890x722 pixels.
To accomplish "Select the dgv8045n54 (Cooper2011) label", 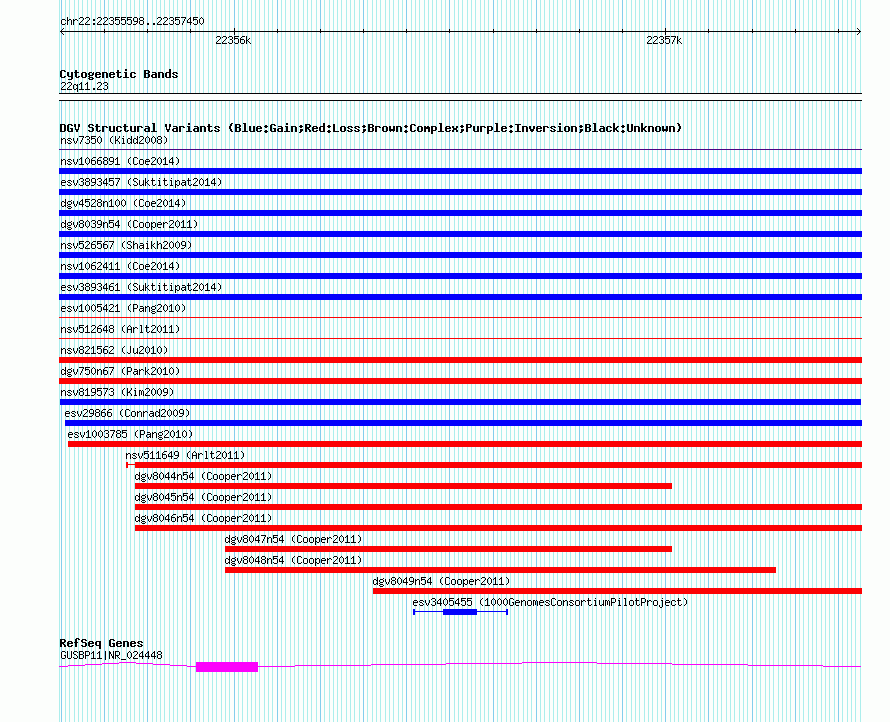I will point(203,497).
